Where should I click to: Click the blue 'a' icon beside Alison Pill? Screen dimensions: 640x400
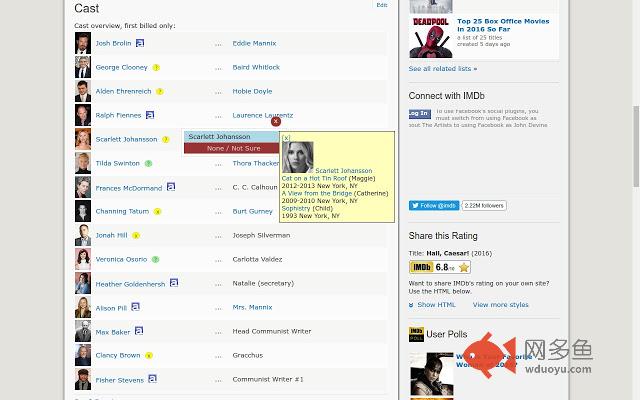point(136,307)
